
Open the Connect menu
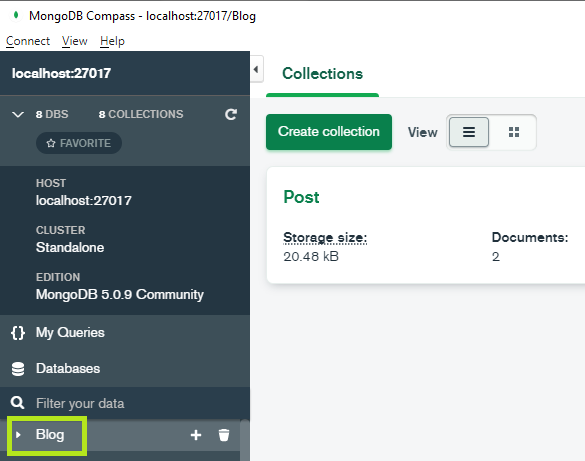click(x=28, y=41)
